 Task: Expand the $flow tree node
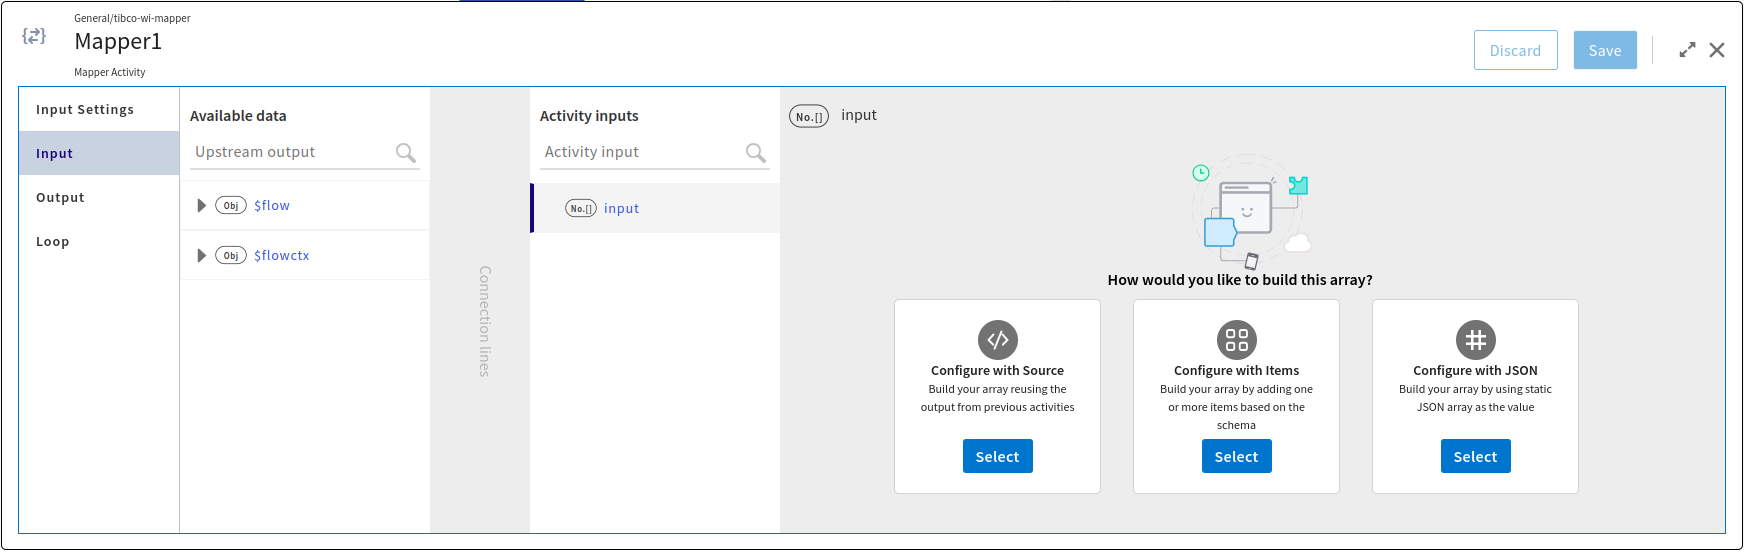[201, 206]
